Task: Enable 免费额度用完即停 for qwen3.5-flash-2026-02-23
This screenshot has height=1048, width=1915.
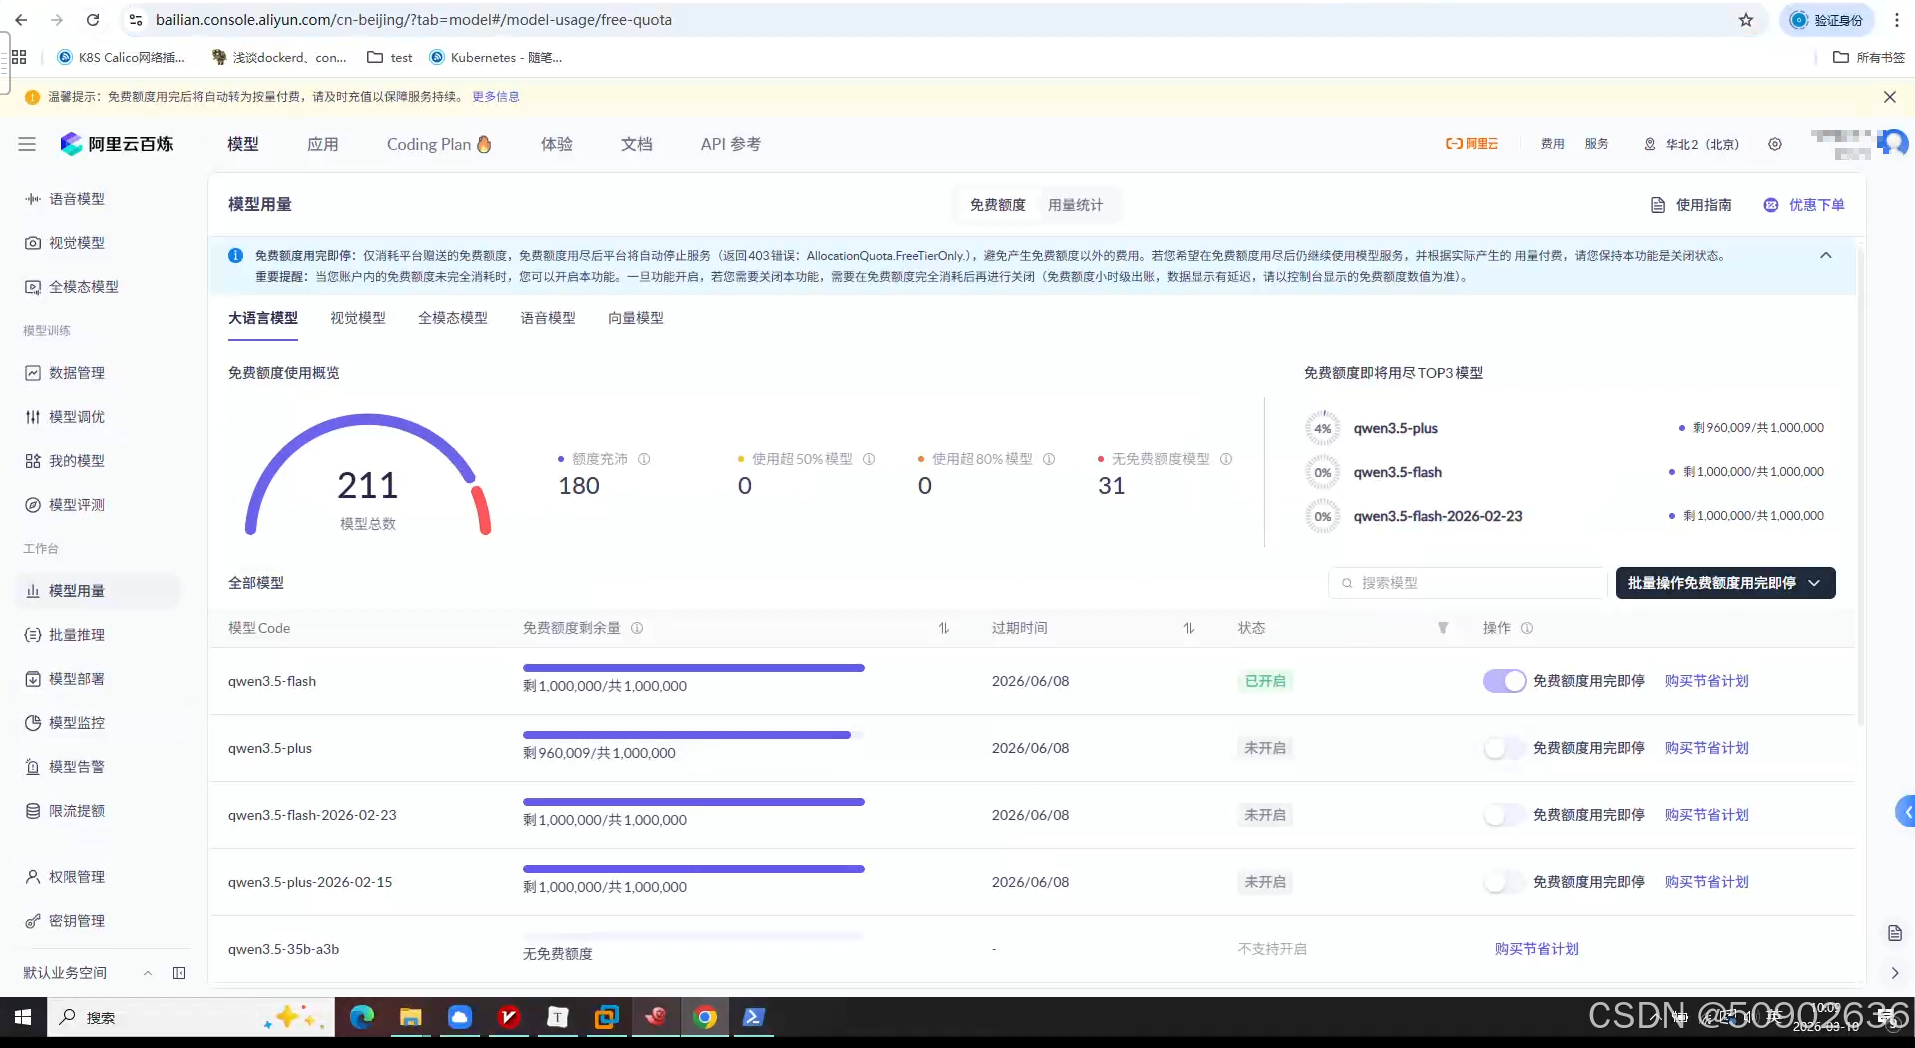Action: [x=1504, y=815]
